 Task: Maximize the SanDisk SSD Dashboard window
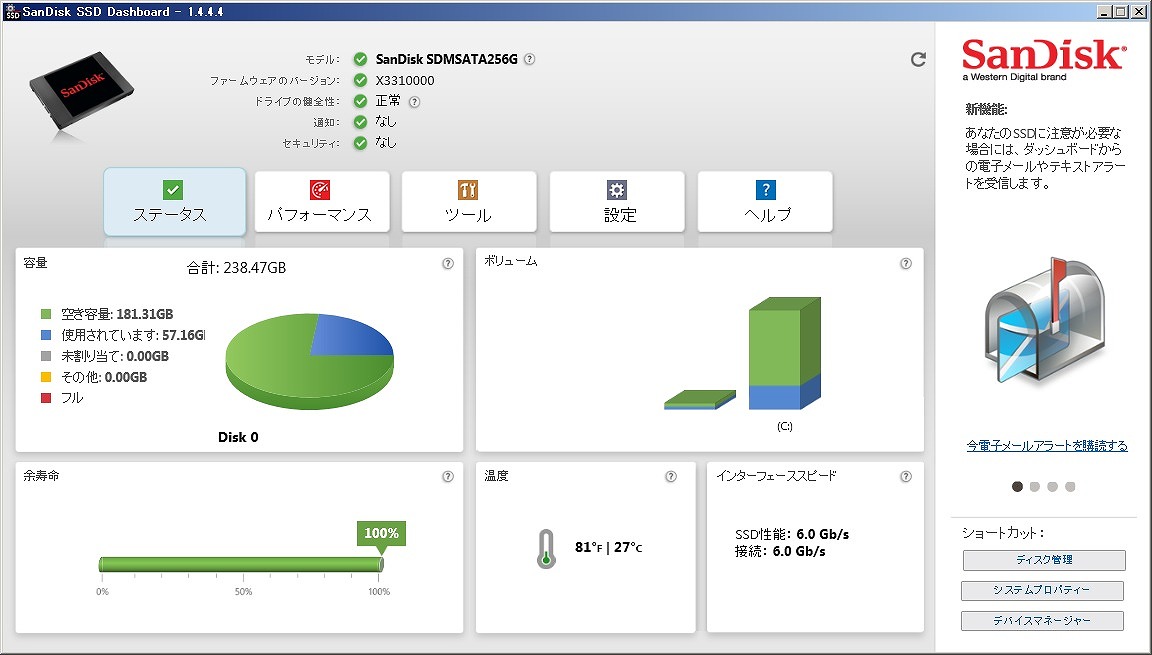coord(1120,11)
